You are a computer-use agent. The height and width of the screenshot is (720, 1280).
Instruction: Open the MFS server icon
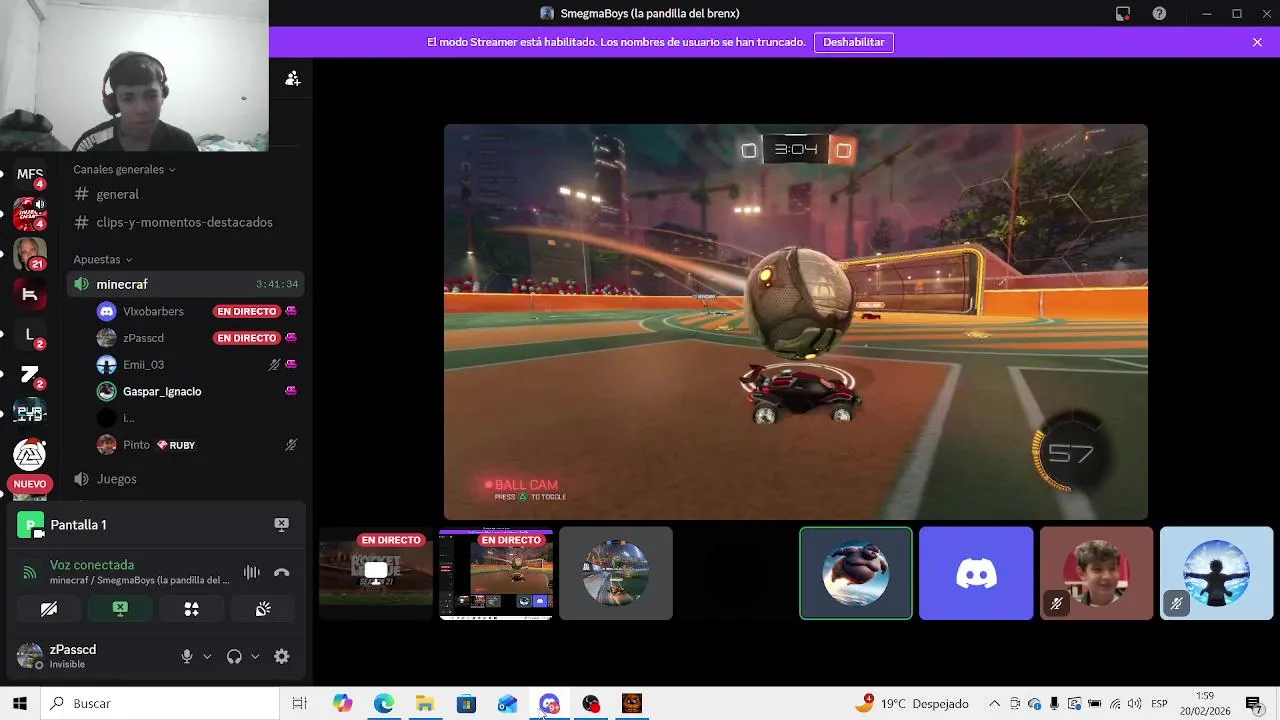(x=29, y=173)
